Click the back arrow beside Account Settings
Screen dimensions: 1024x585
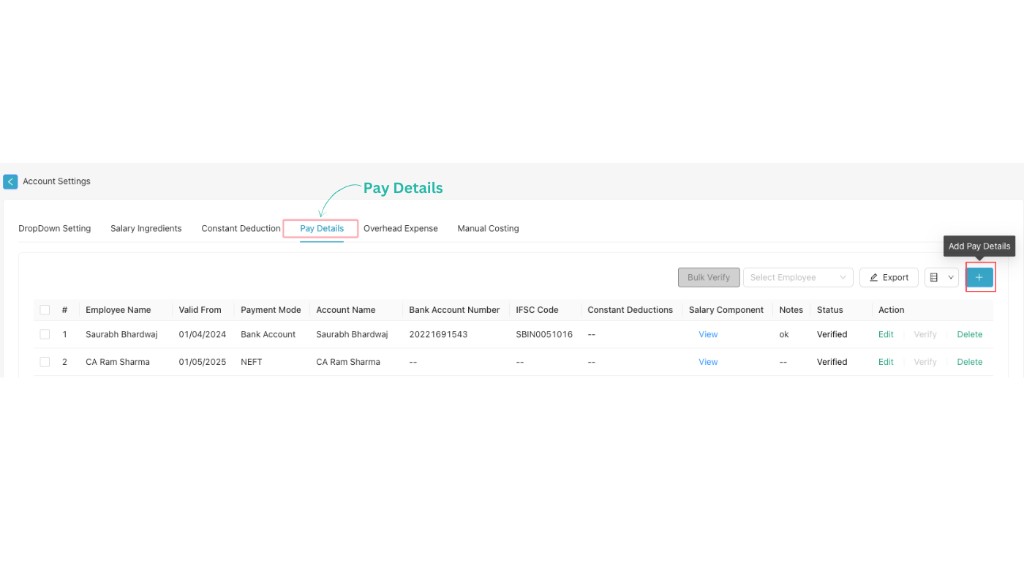tap(11, 181)
